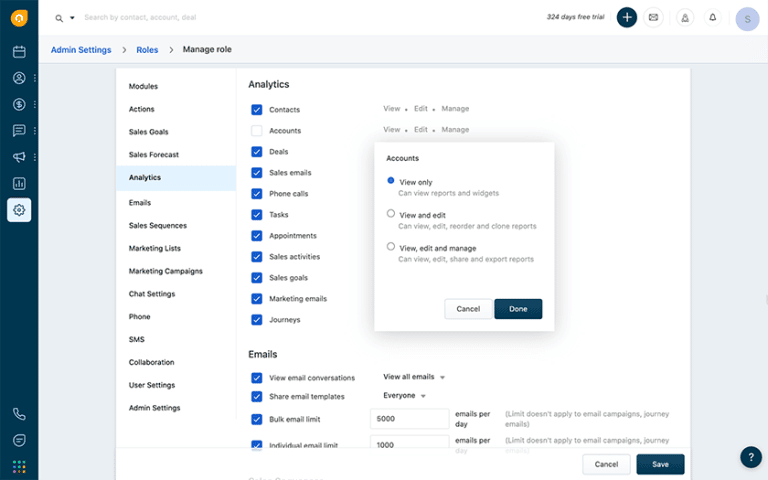Open the Everyone dropdown for email templates
The image size is (768, 480).
point(405,396)
